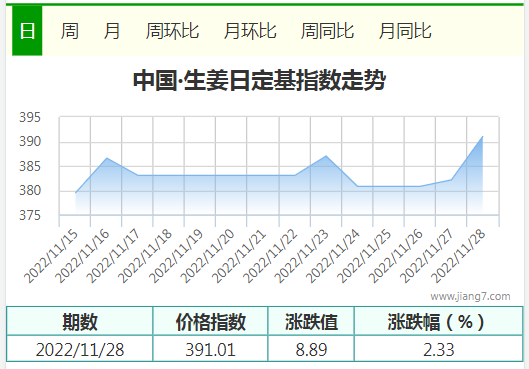This screenshot has height=369, width=529.
Task: Click the 涨跌幅（%） column header
Action: 439,321
